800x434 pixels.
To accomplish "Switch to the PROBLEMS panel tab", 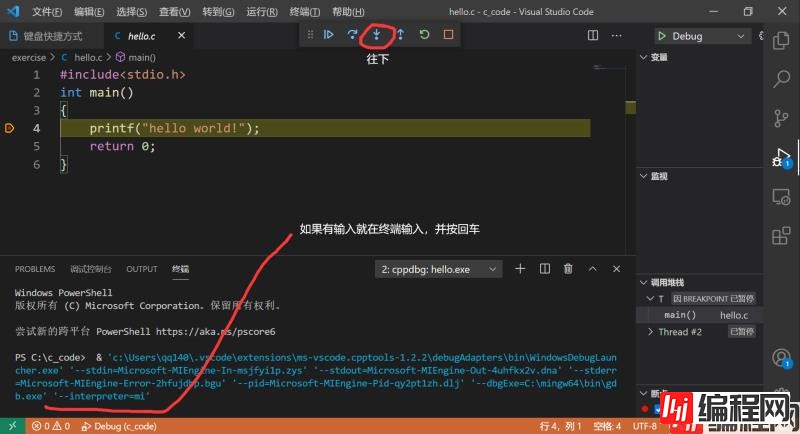I will coord(35,269).
